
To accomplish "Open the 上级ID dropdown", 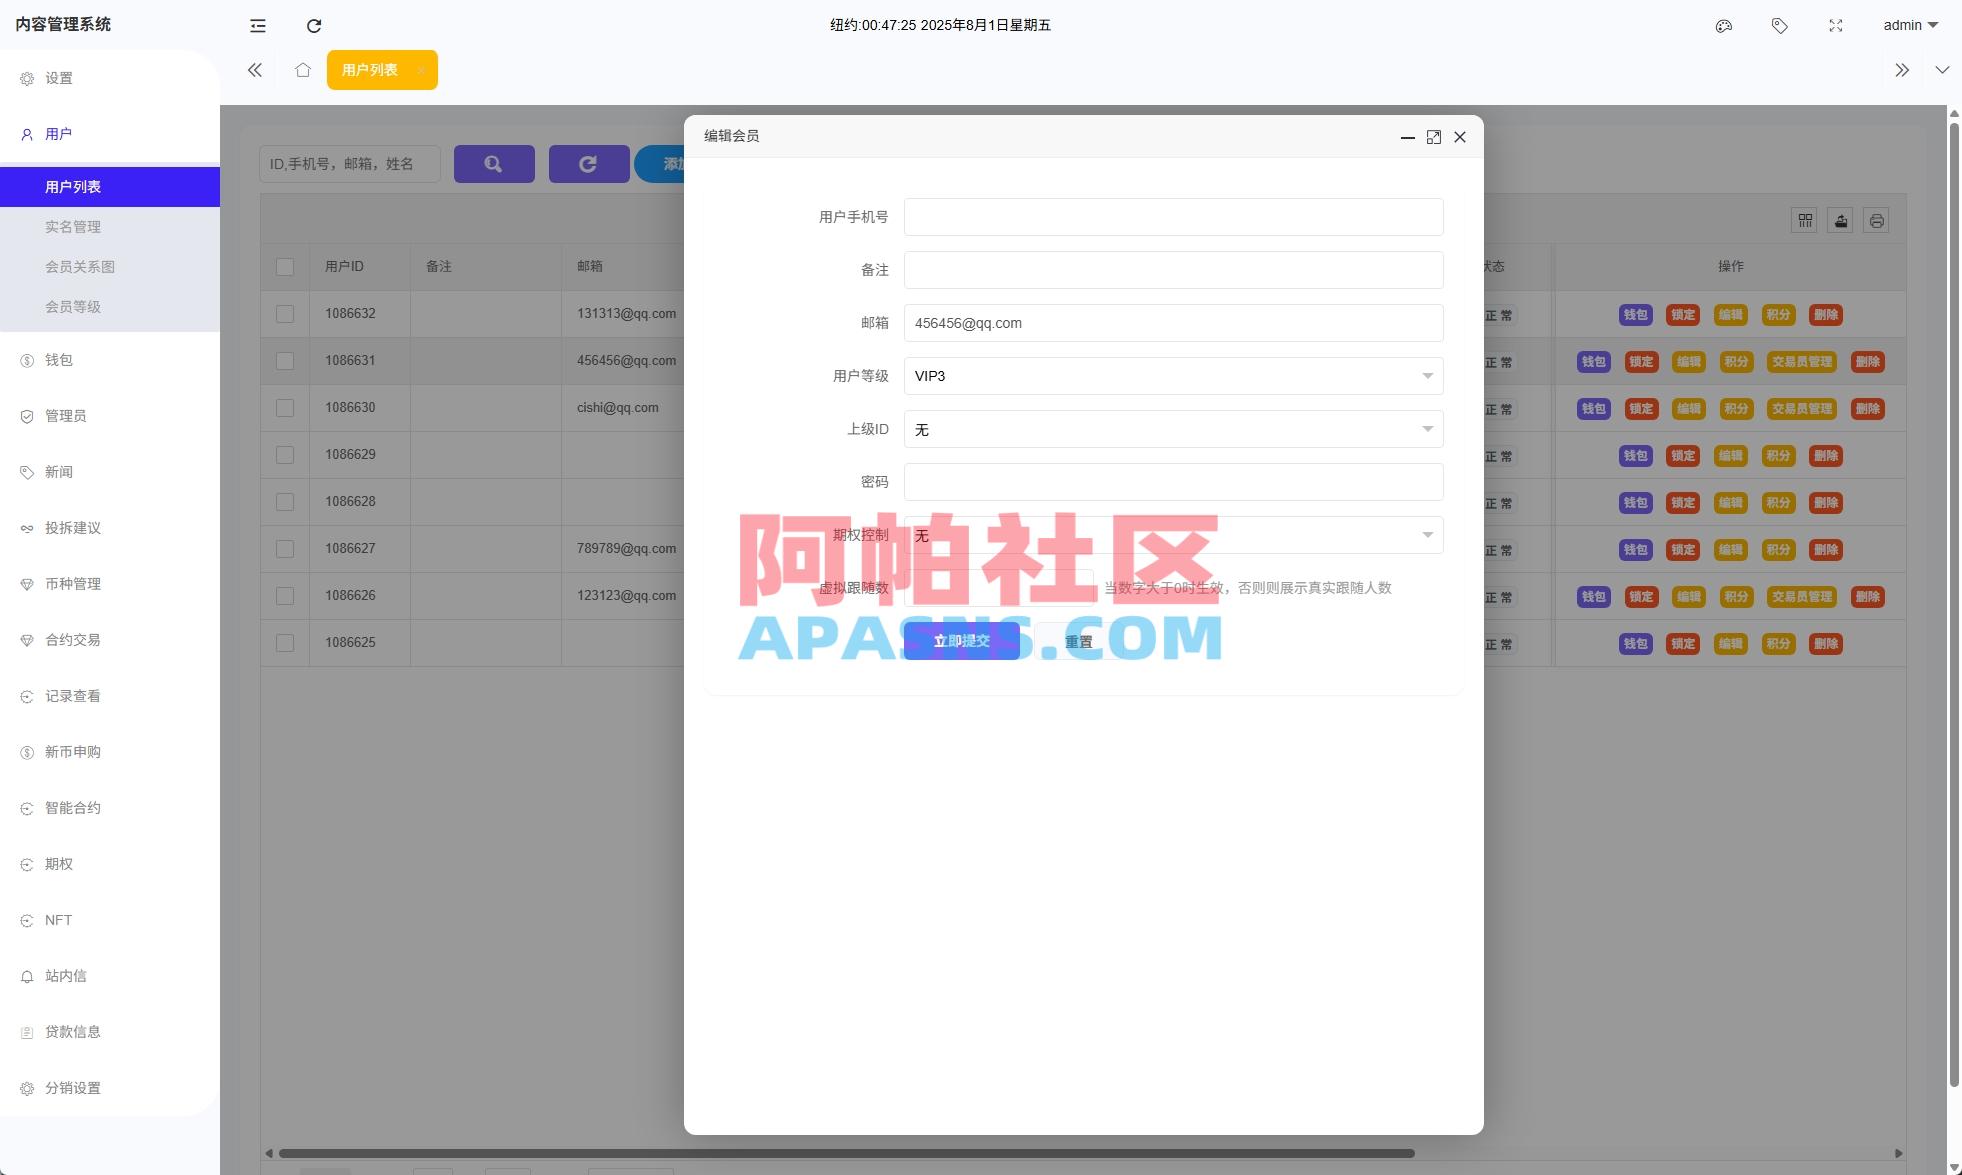I will pos(1173,429).
